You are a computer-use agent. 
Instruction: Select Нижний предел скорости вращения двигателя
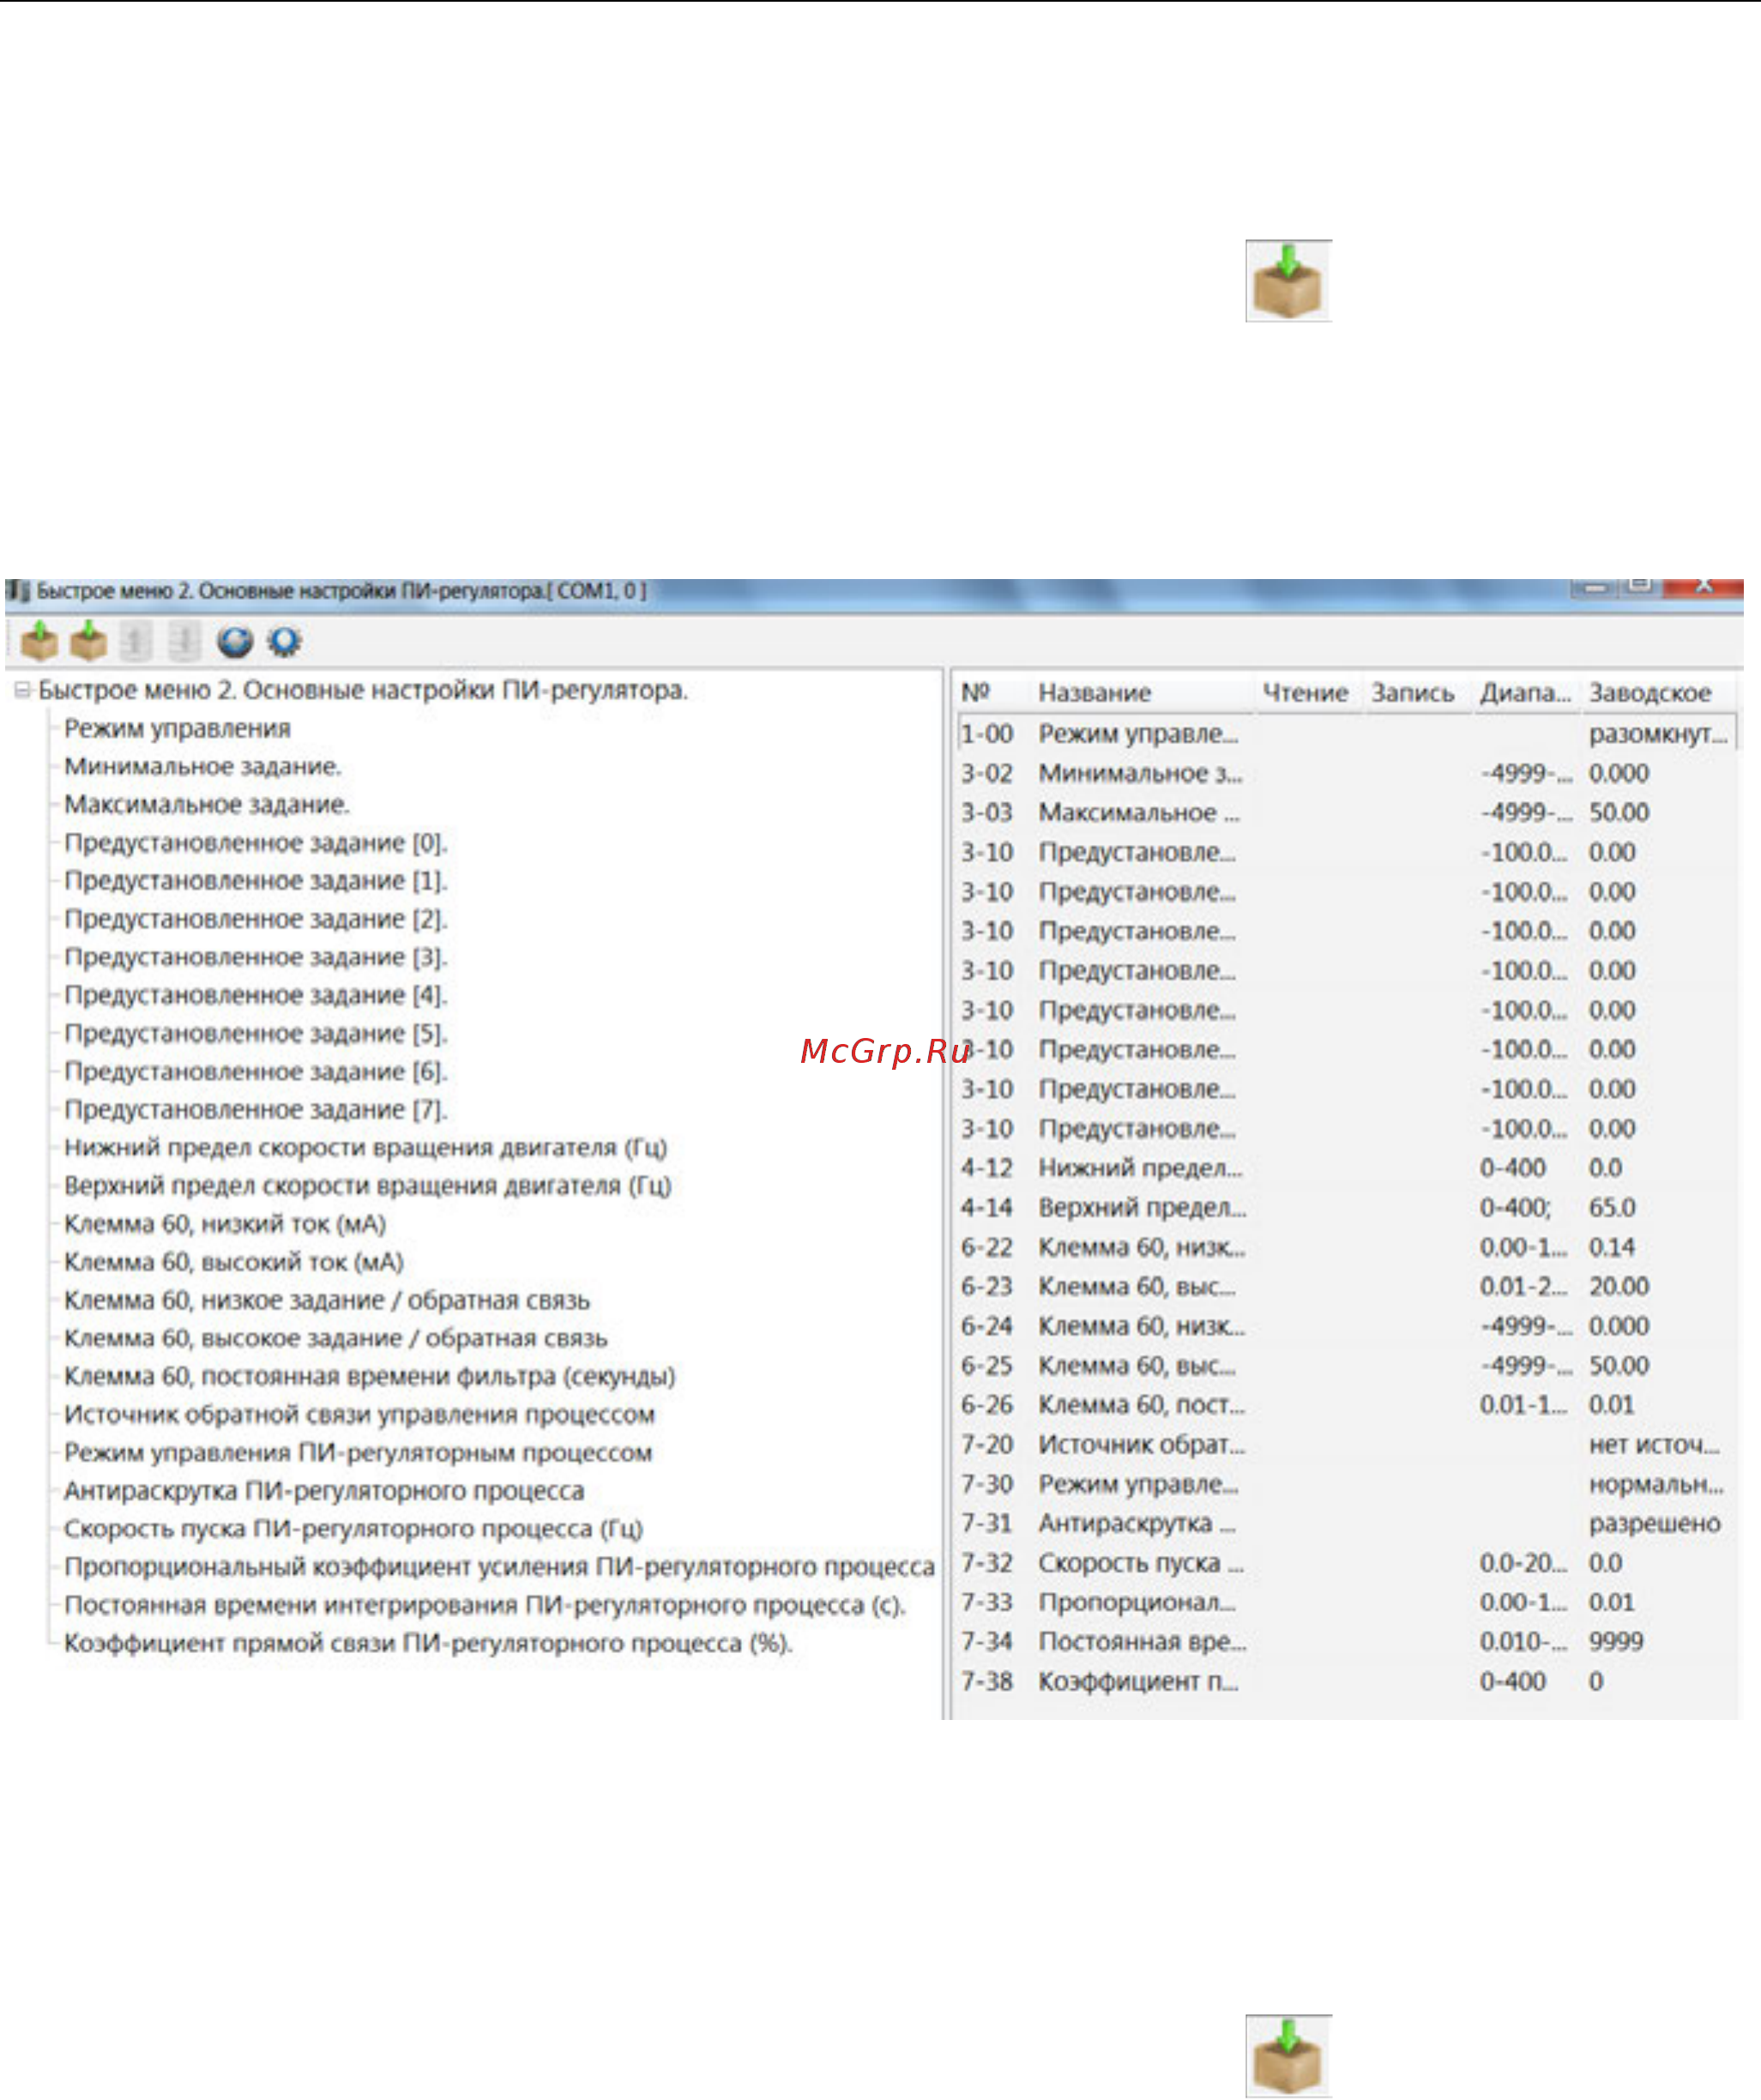tap(366, 1147)
